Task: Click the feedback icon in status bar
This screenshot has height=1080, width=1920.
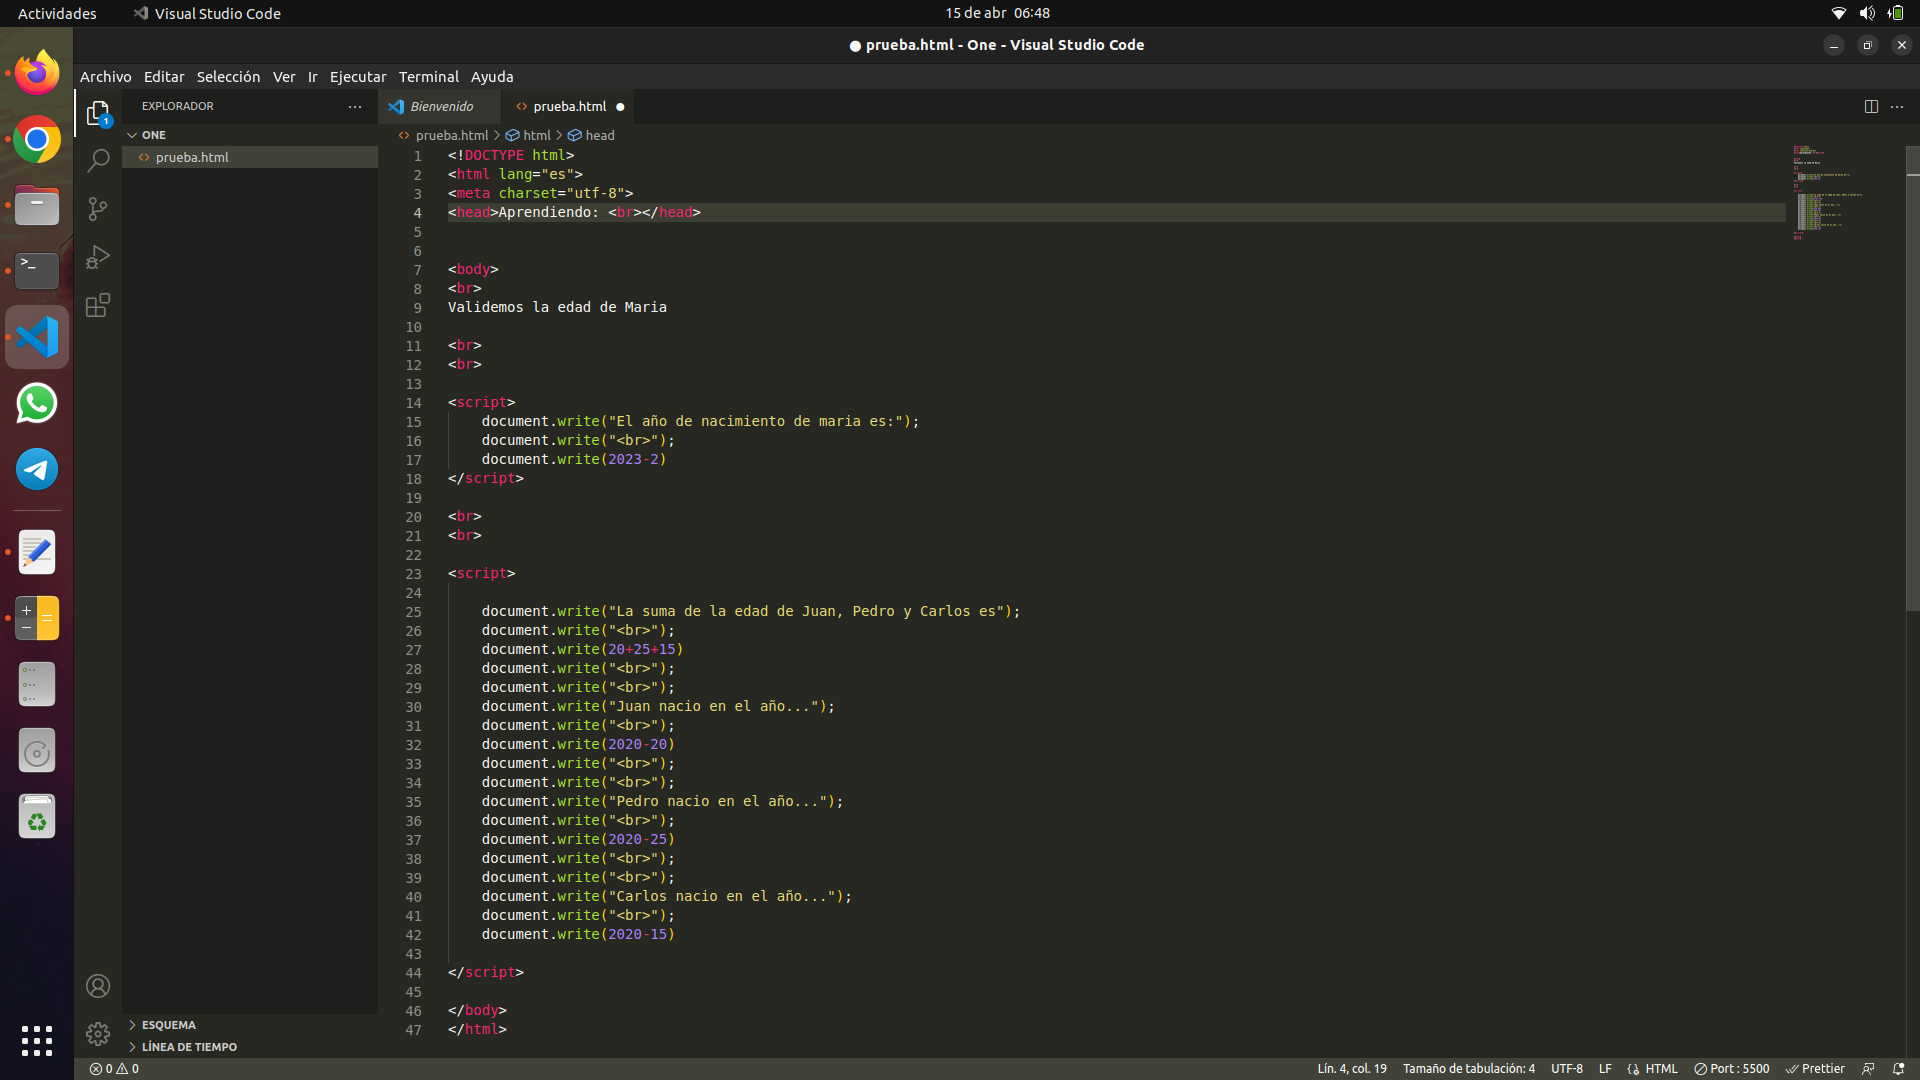Action: click(x=1868, y=1069)
